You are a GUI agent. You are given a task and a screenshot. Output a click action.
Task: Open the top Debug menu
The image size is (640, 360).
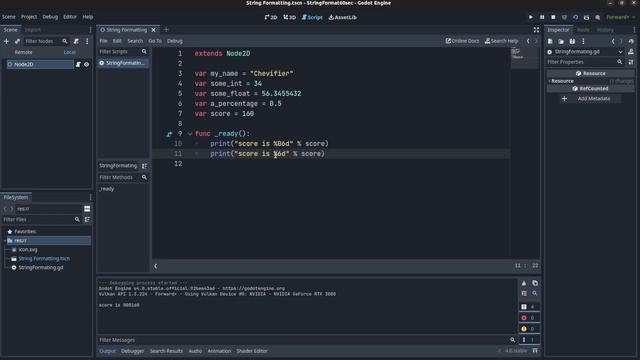pyautogui.click(x=50, y=17)
